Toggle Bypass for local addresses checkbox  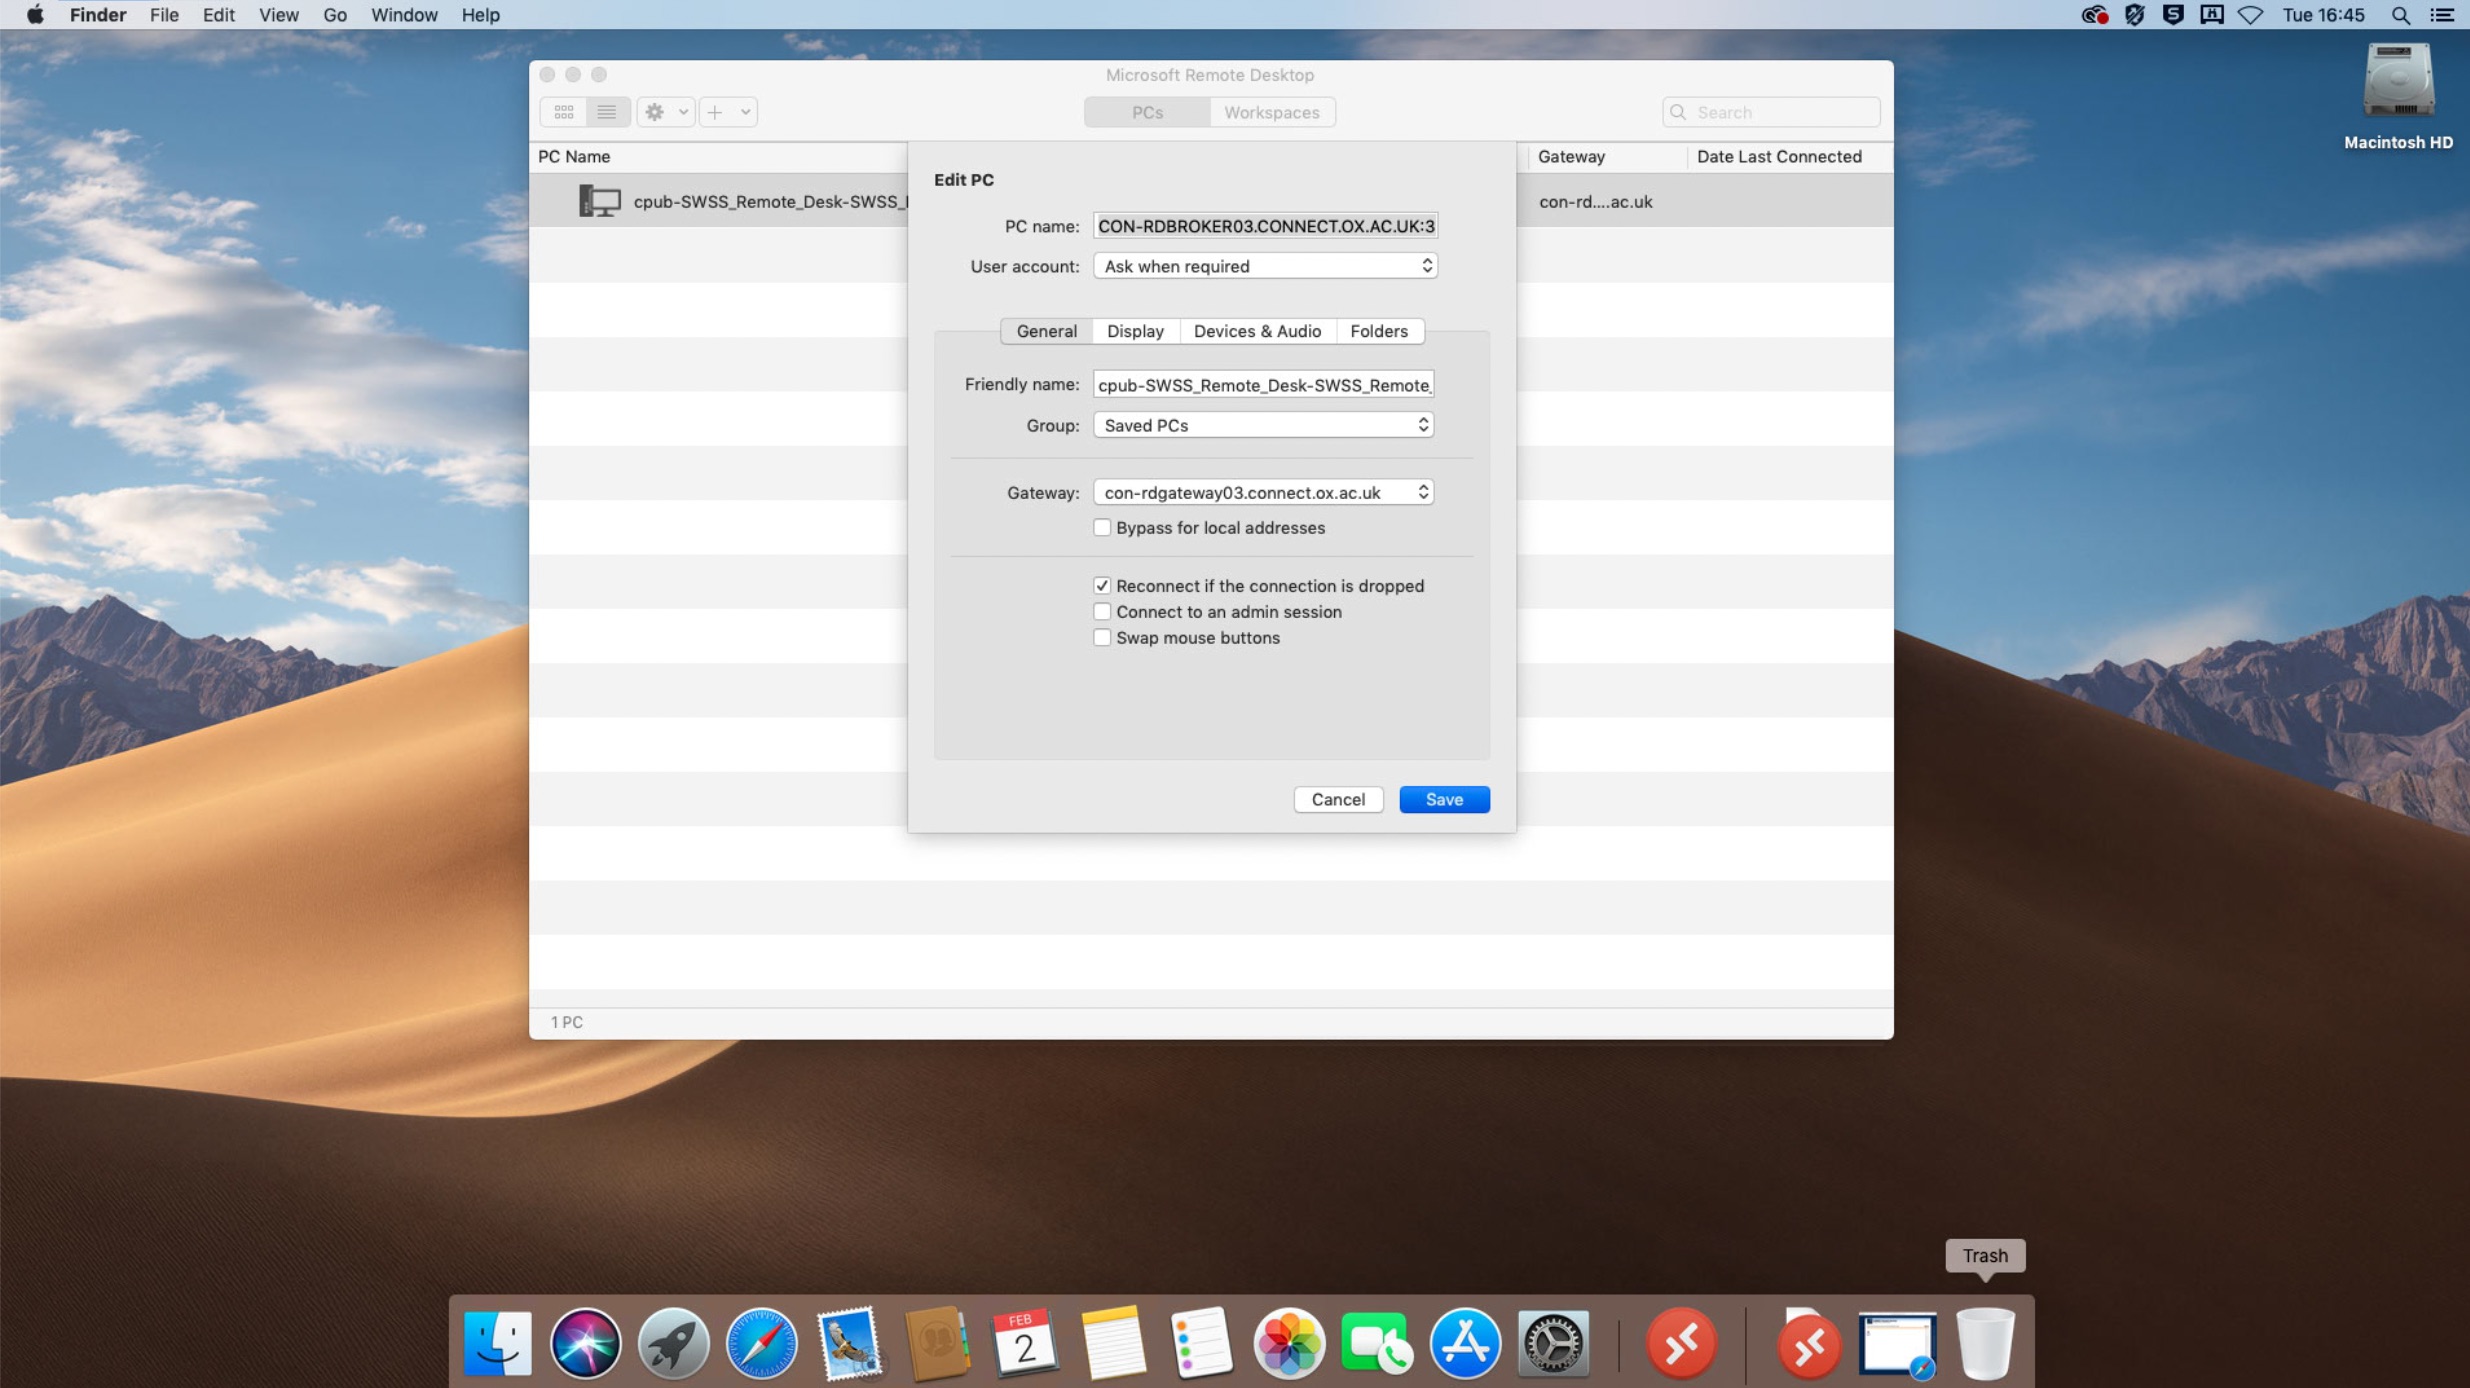[x=1102, y=528]
